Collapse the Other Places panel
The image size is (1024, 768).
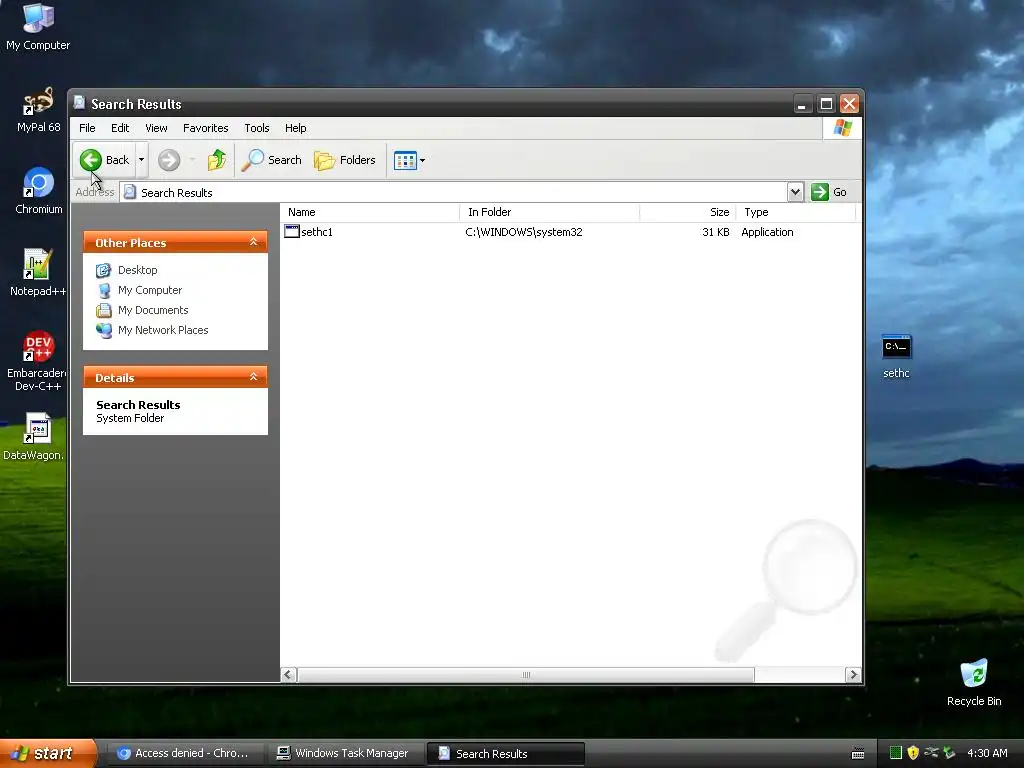click(253, 242)
